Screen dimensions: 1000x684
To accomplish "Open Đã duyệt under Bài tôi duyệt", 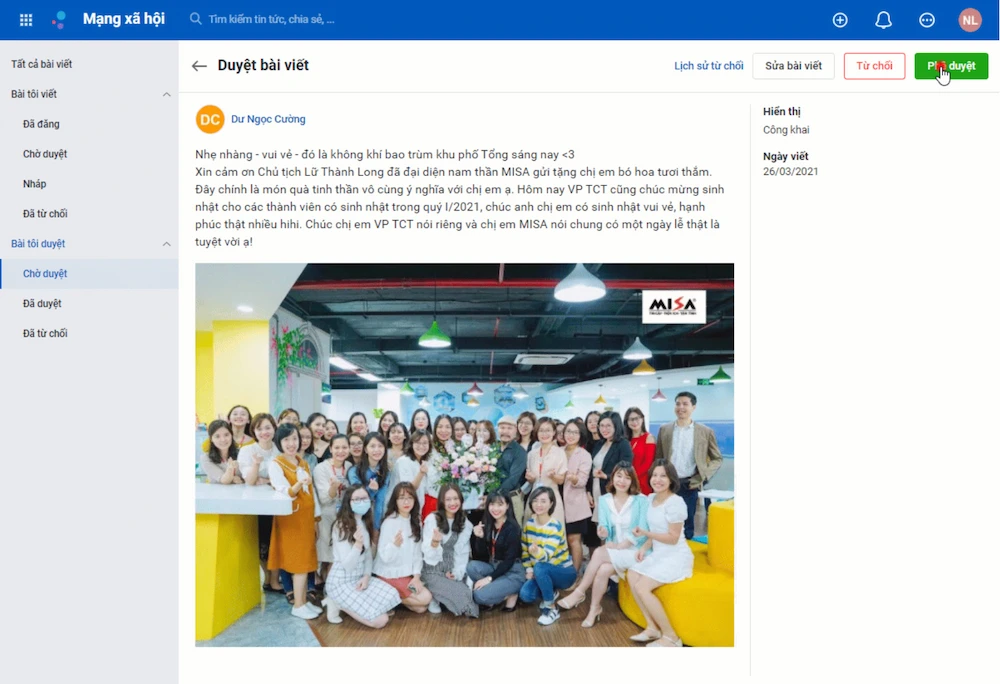I will coord(42,304).
